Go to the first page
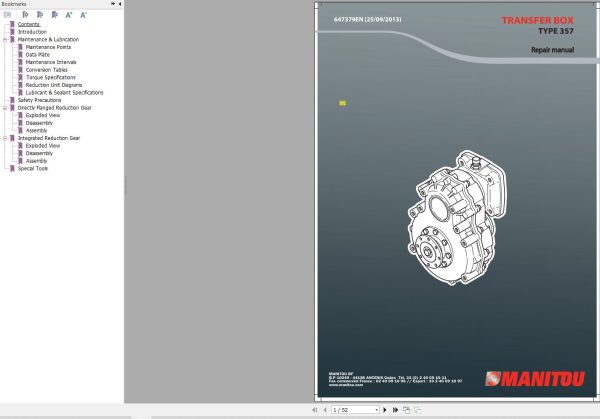The height and width of the screenshot is (419, 600). click(315, 410)
